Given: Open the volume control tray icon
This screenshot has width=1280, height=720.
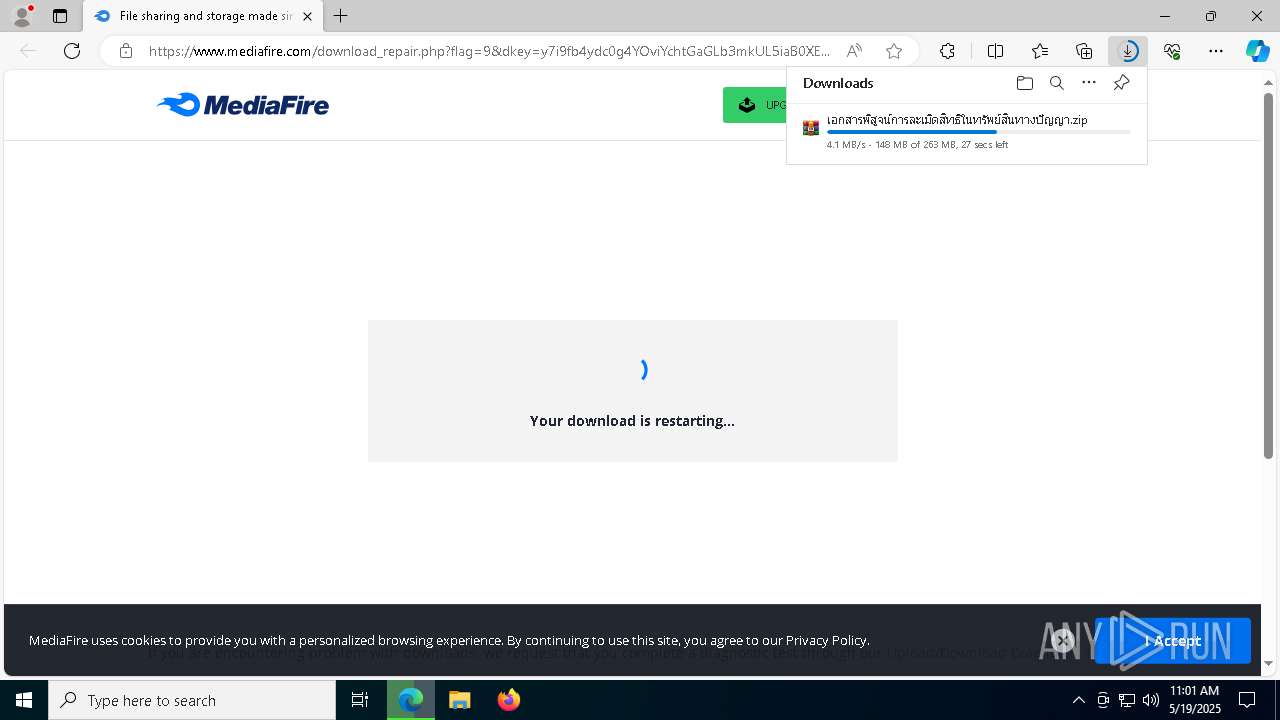Looking at the screenshot, I should point(1151,700).
